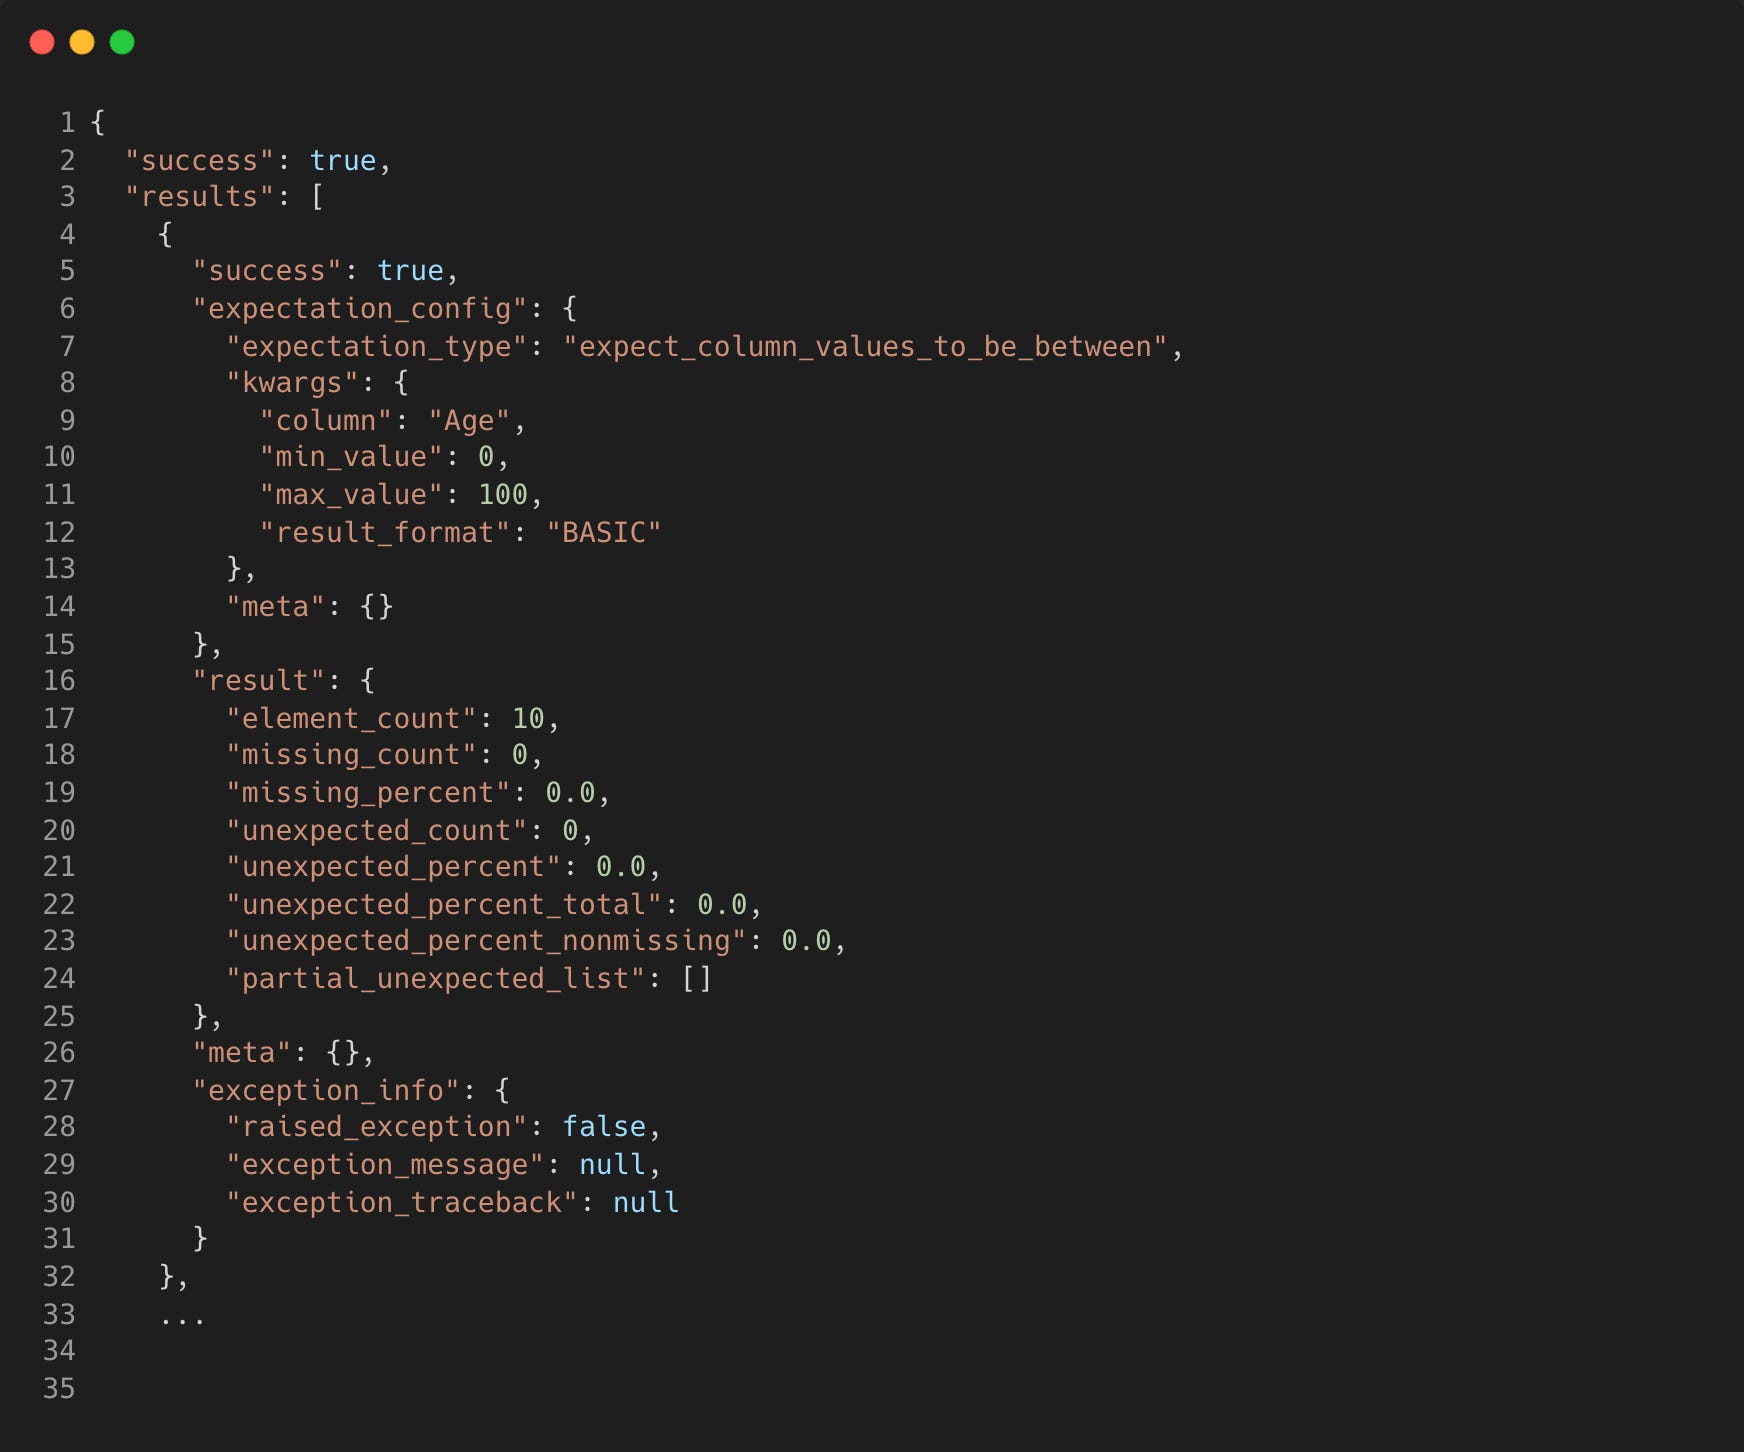Click the "Age" column value
This screenshot has height=1452, width=1744.
[470, 420]
